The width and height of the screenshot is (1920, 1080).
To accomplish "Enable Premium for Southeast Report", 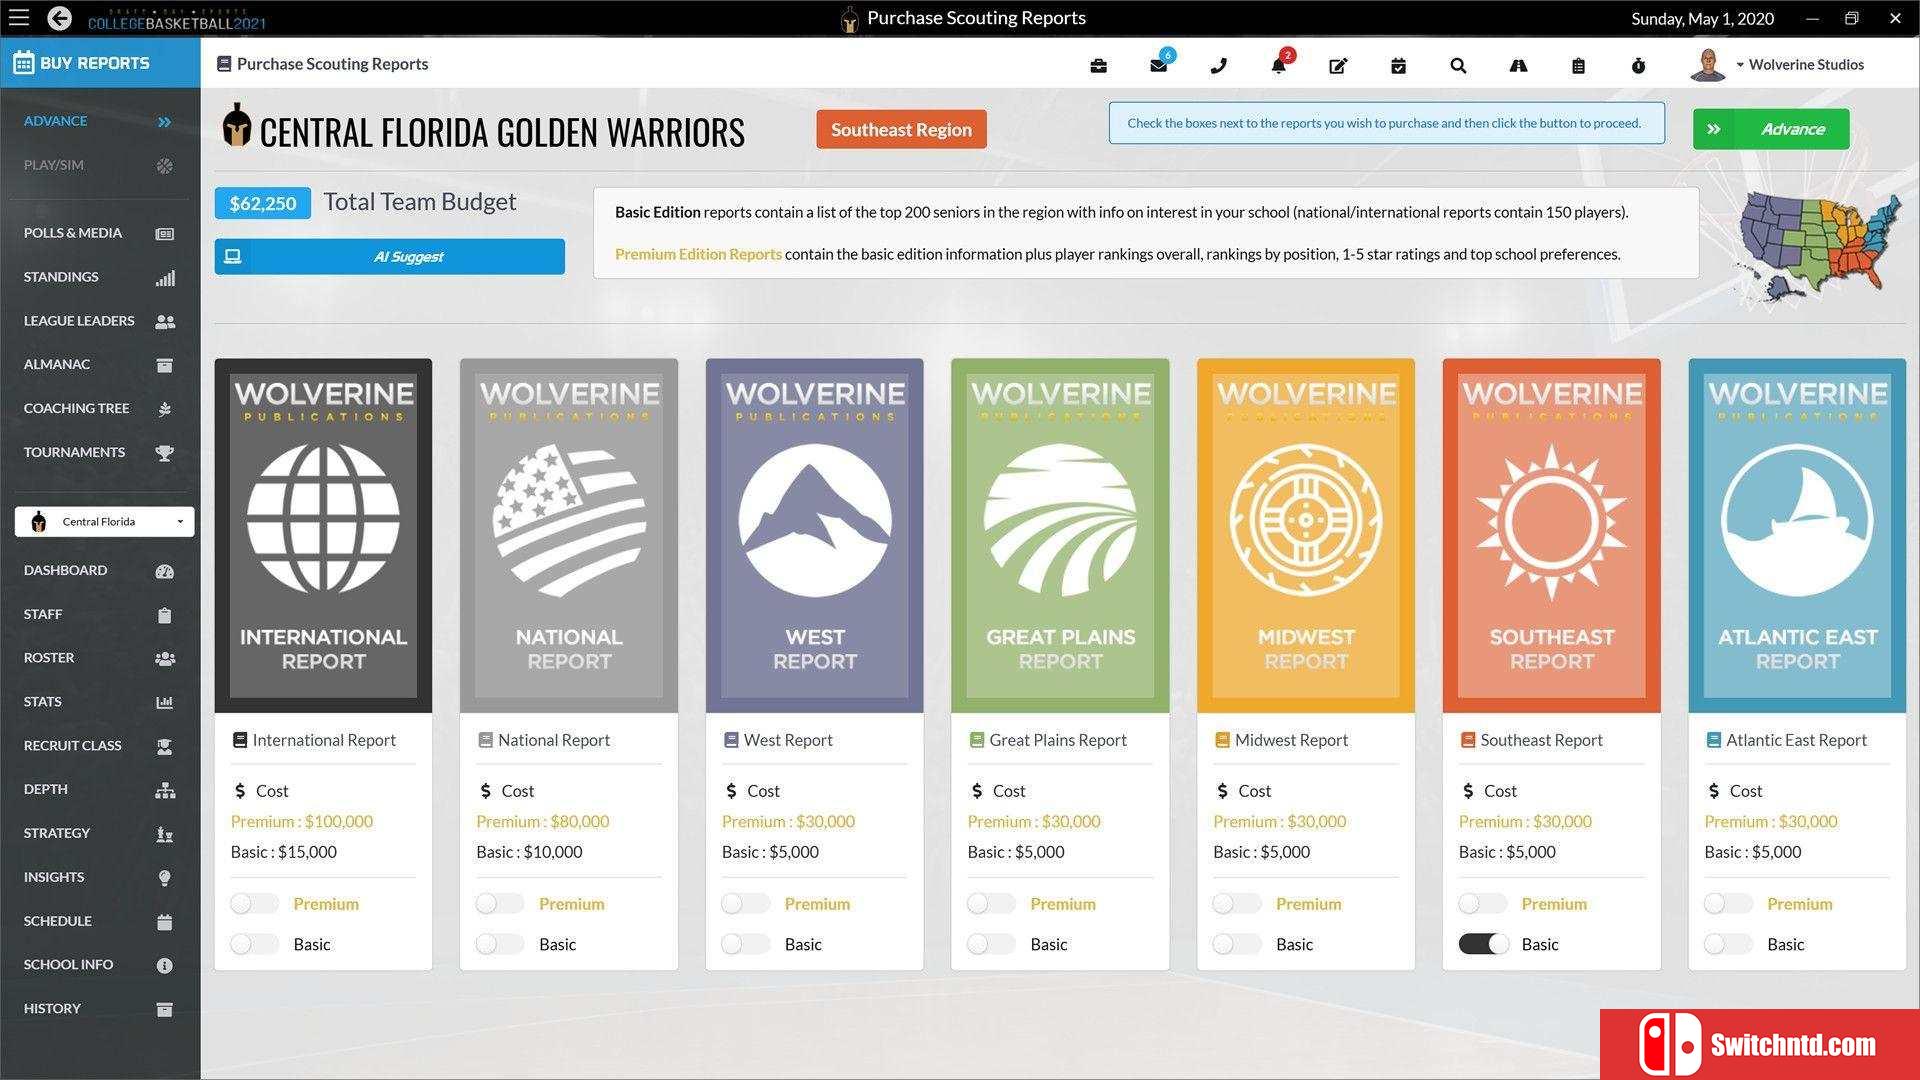I will point(1483,904).
